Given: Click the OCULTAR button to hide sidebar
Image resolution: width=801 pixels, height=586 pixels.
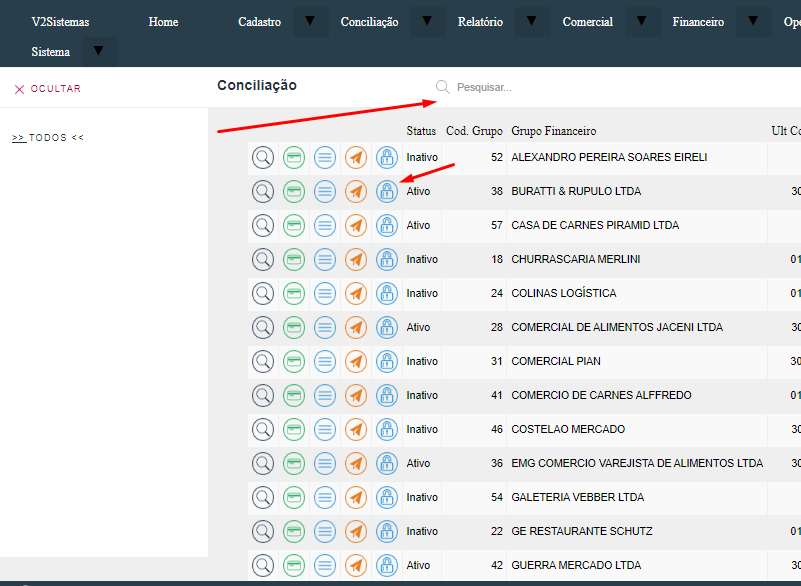Looking at the screenshot, I should coord(48,89).
